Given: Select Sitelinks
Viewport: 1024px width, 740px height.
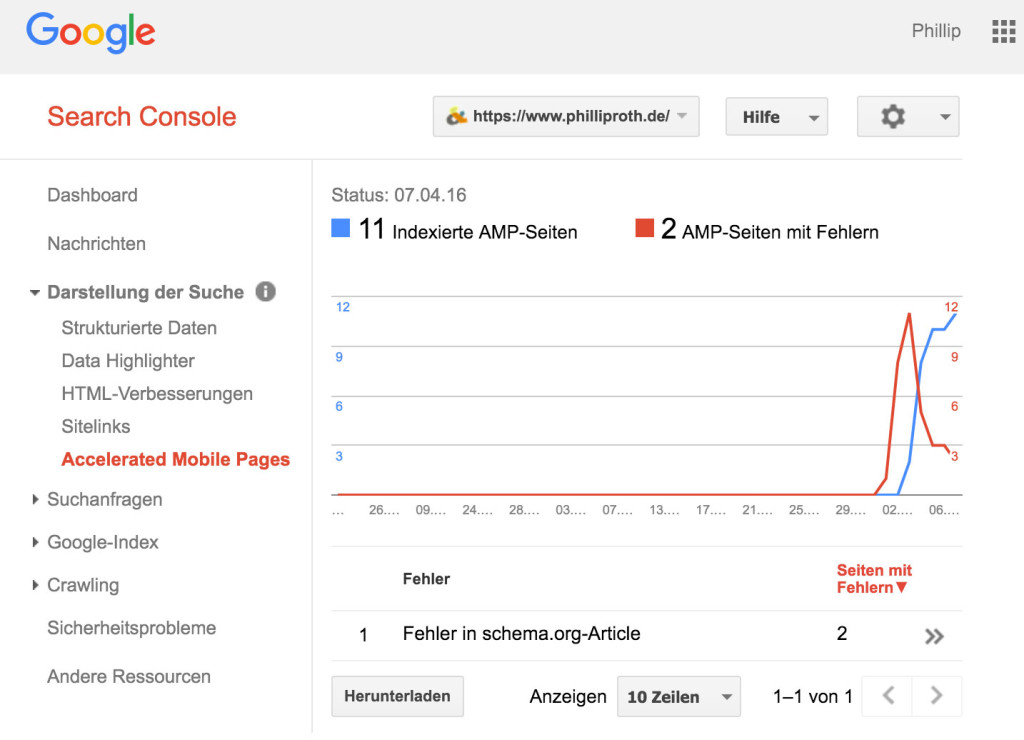Looking at the screenshot, I should (x=95, y=426).
